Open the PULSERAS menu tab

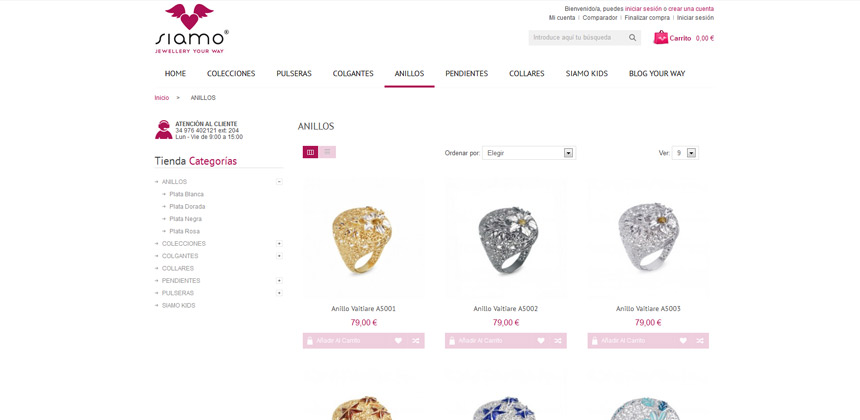coord(294,73)
